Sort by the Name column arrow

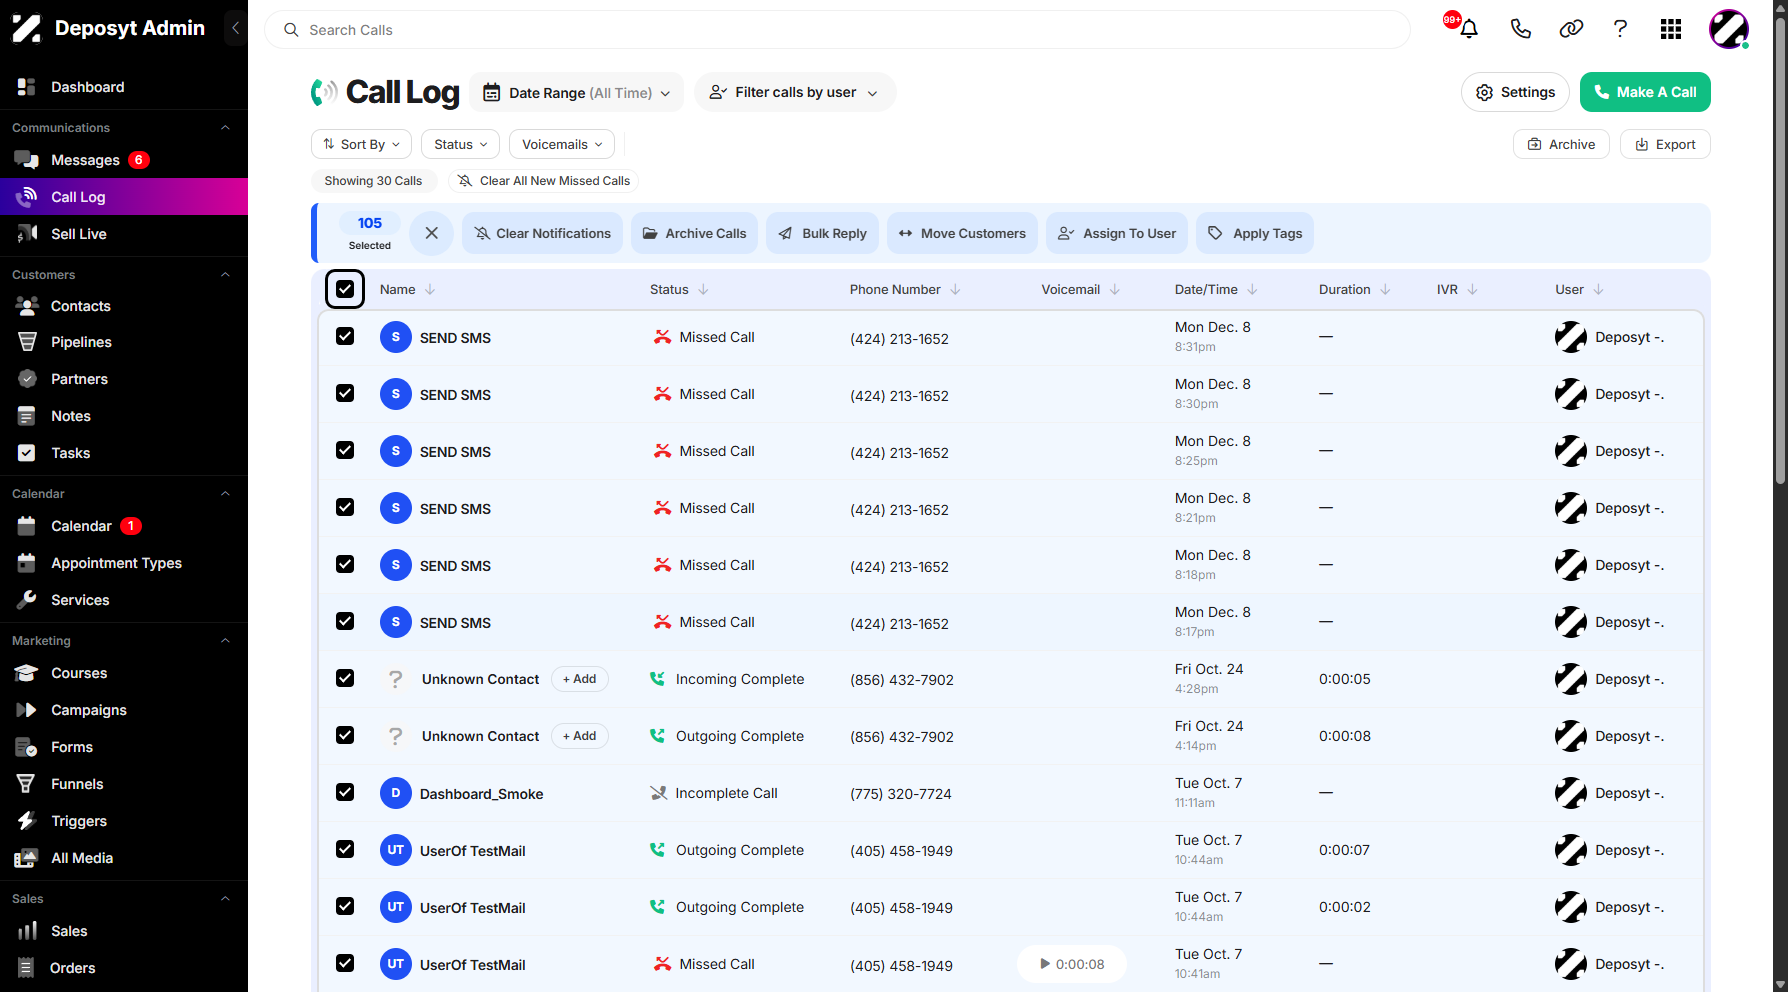point(430,289)
